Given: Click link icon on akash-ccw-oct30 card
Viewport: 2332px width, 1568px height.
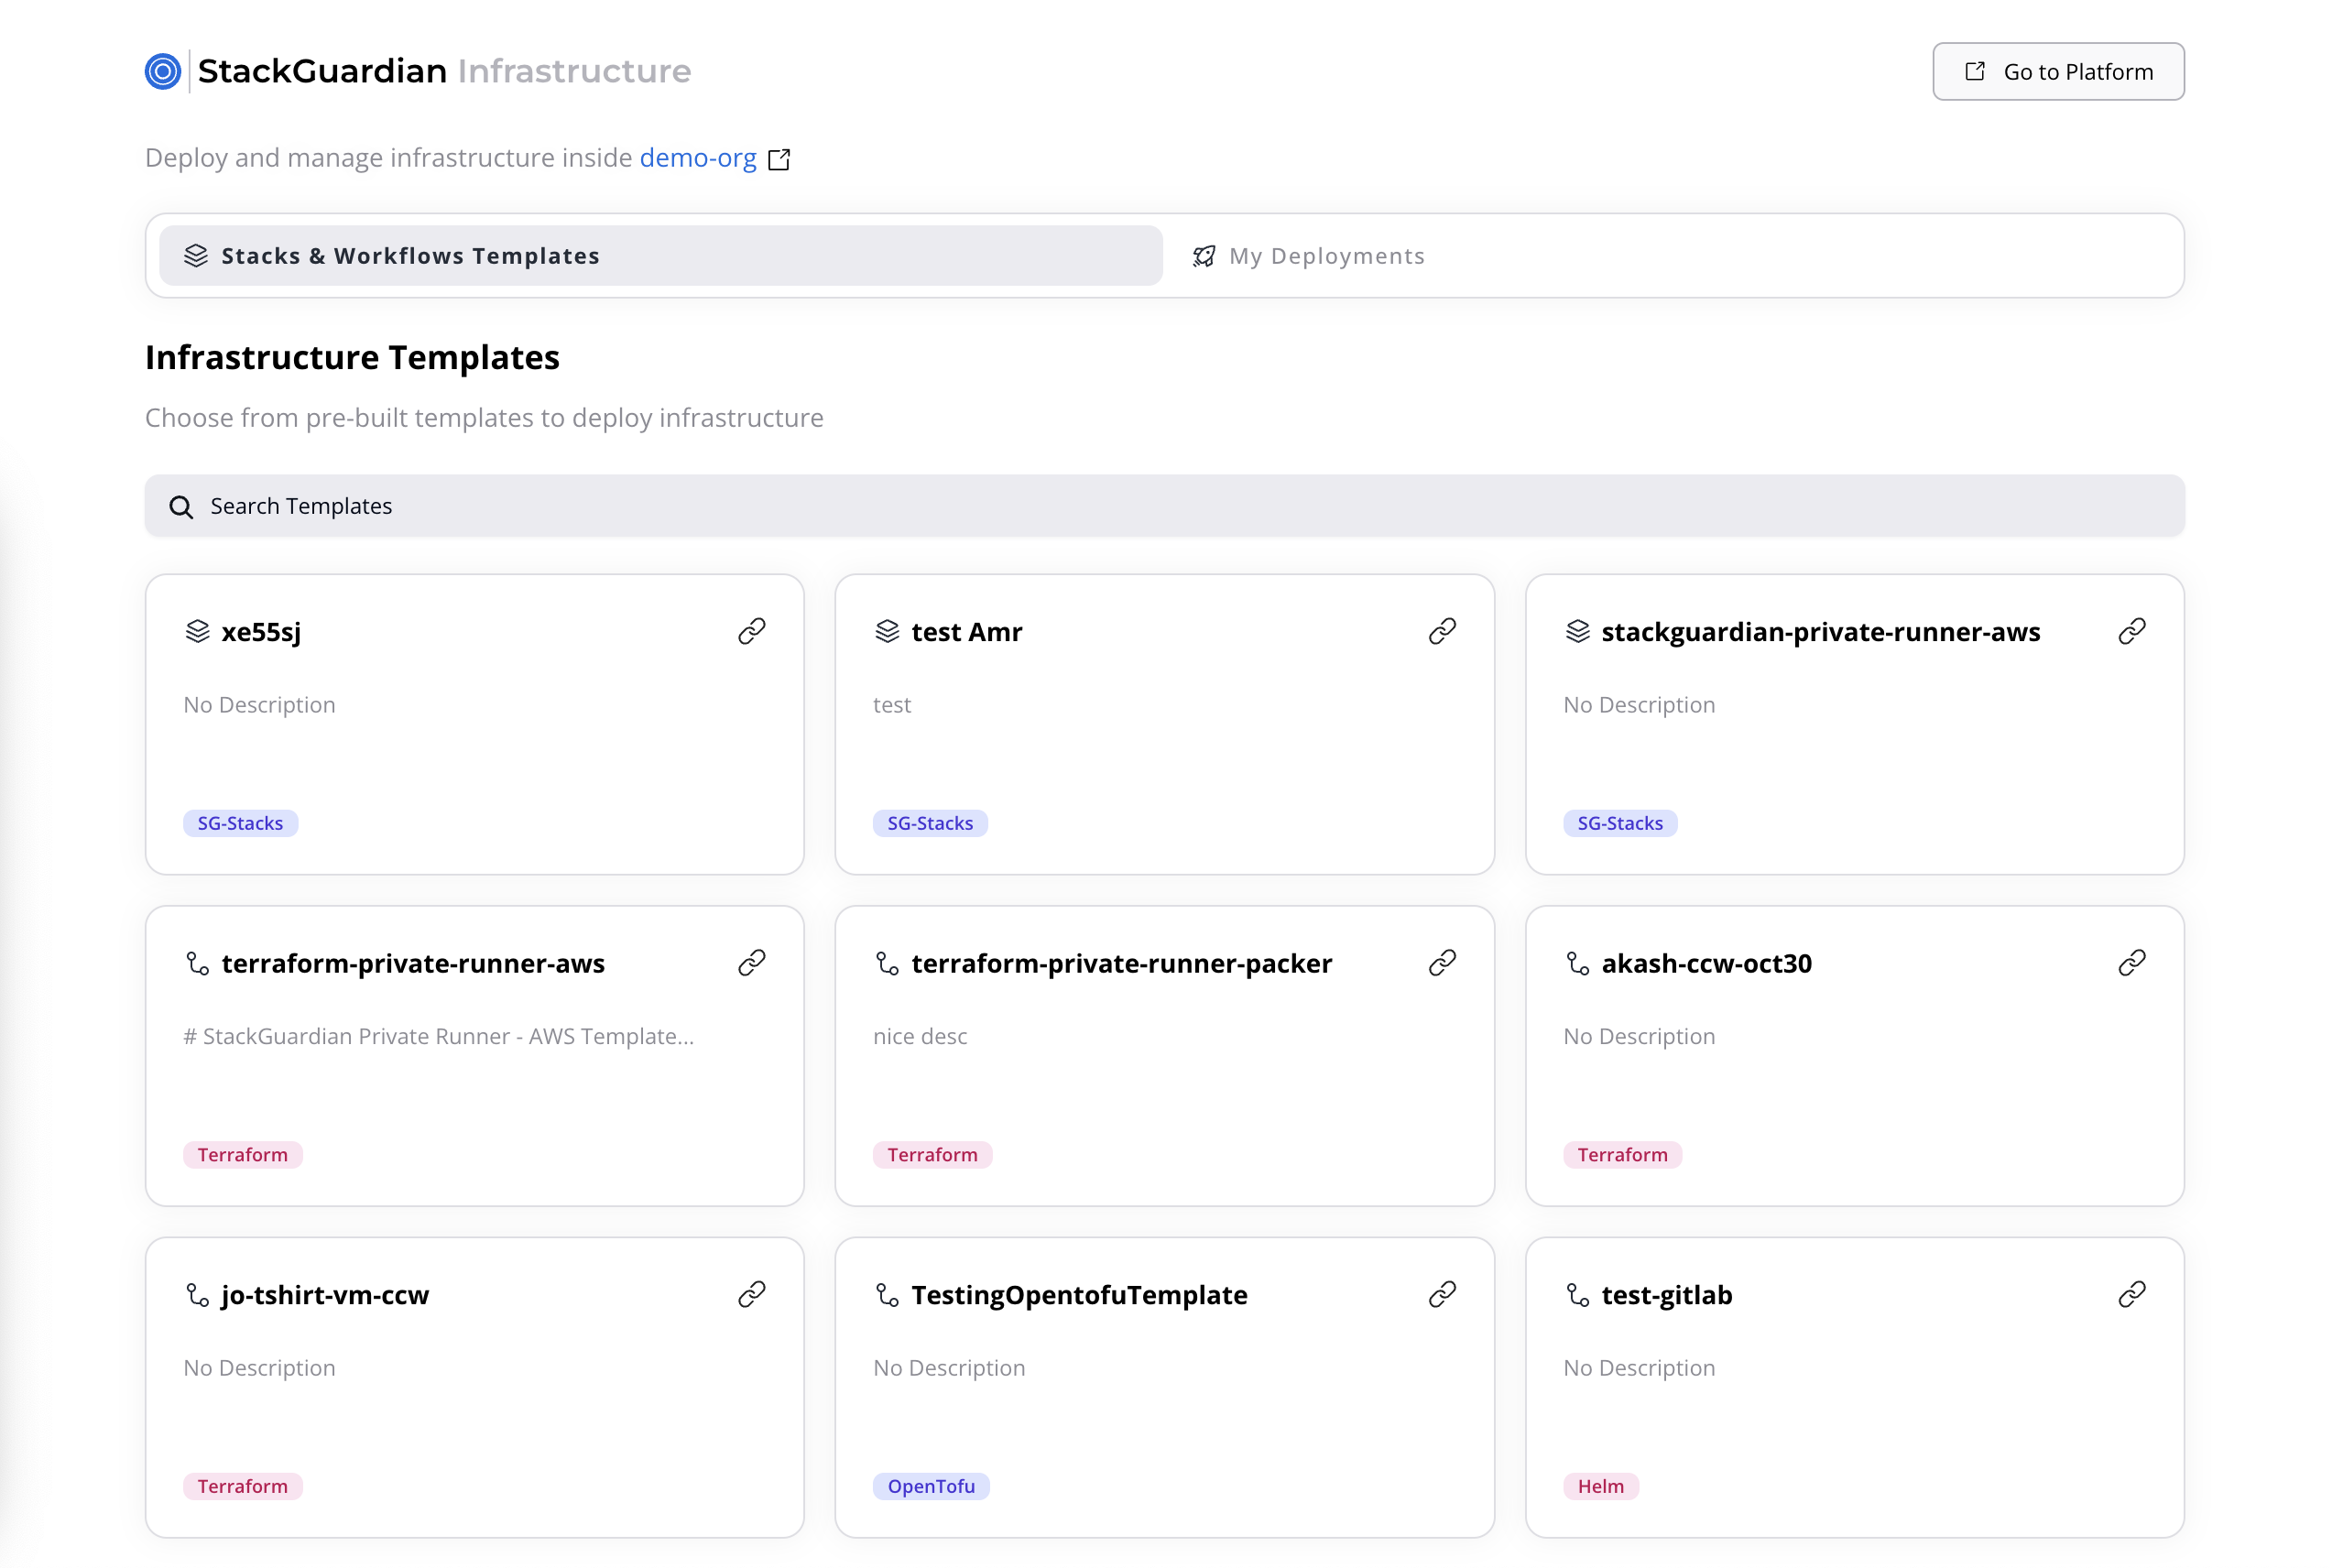Looking at the screenshot, I should tap(2131, 963).
